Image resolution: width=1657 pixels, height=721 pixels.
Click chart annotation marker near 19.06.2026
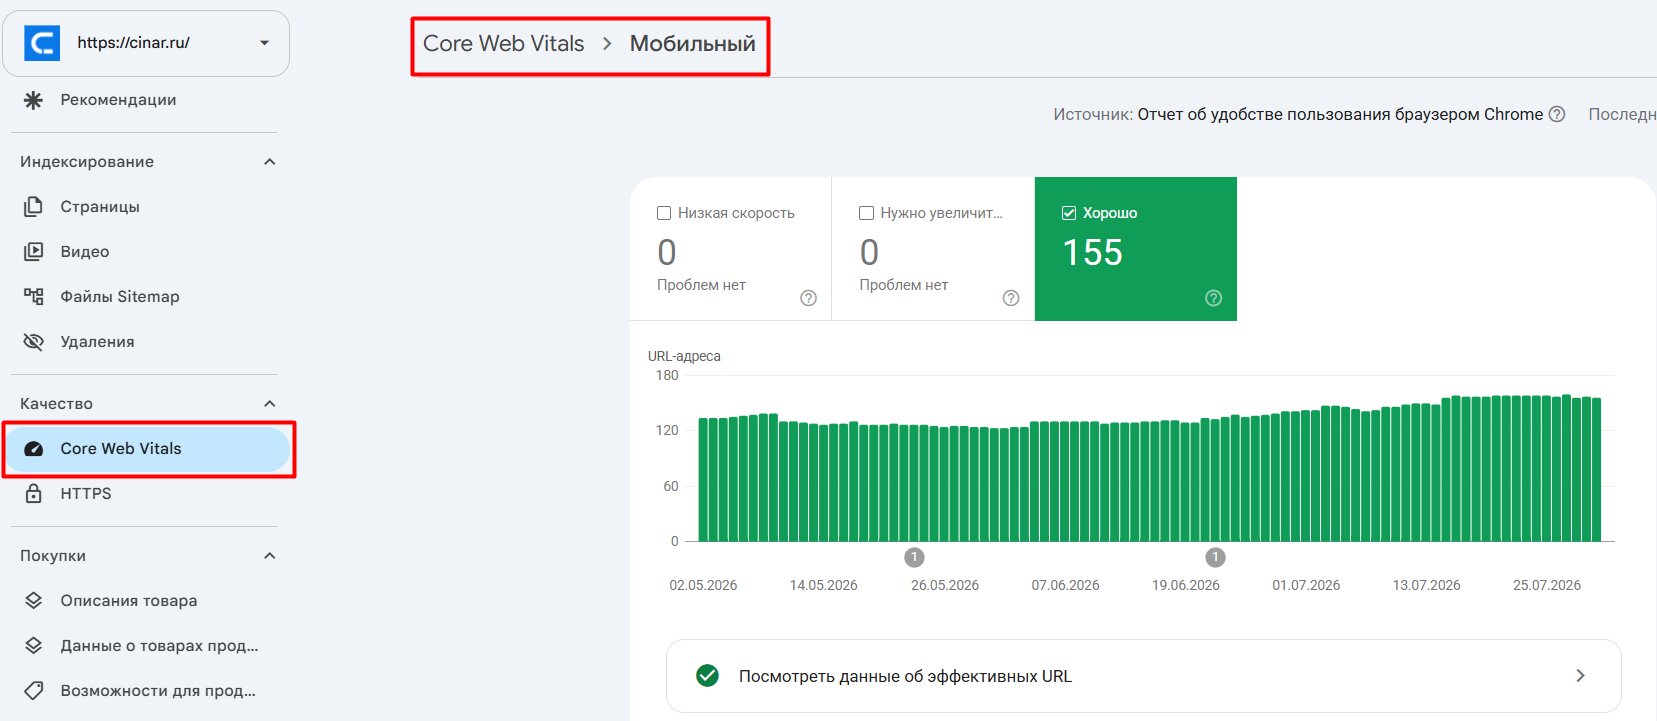(x=1215, y=557)
